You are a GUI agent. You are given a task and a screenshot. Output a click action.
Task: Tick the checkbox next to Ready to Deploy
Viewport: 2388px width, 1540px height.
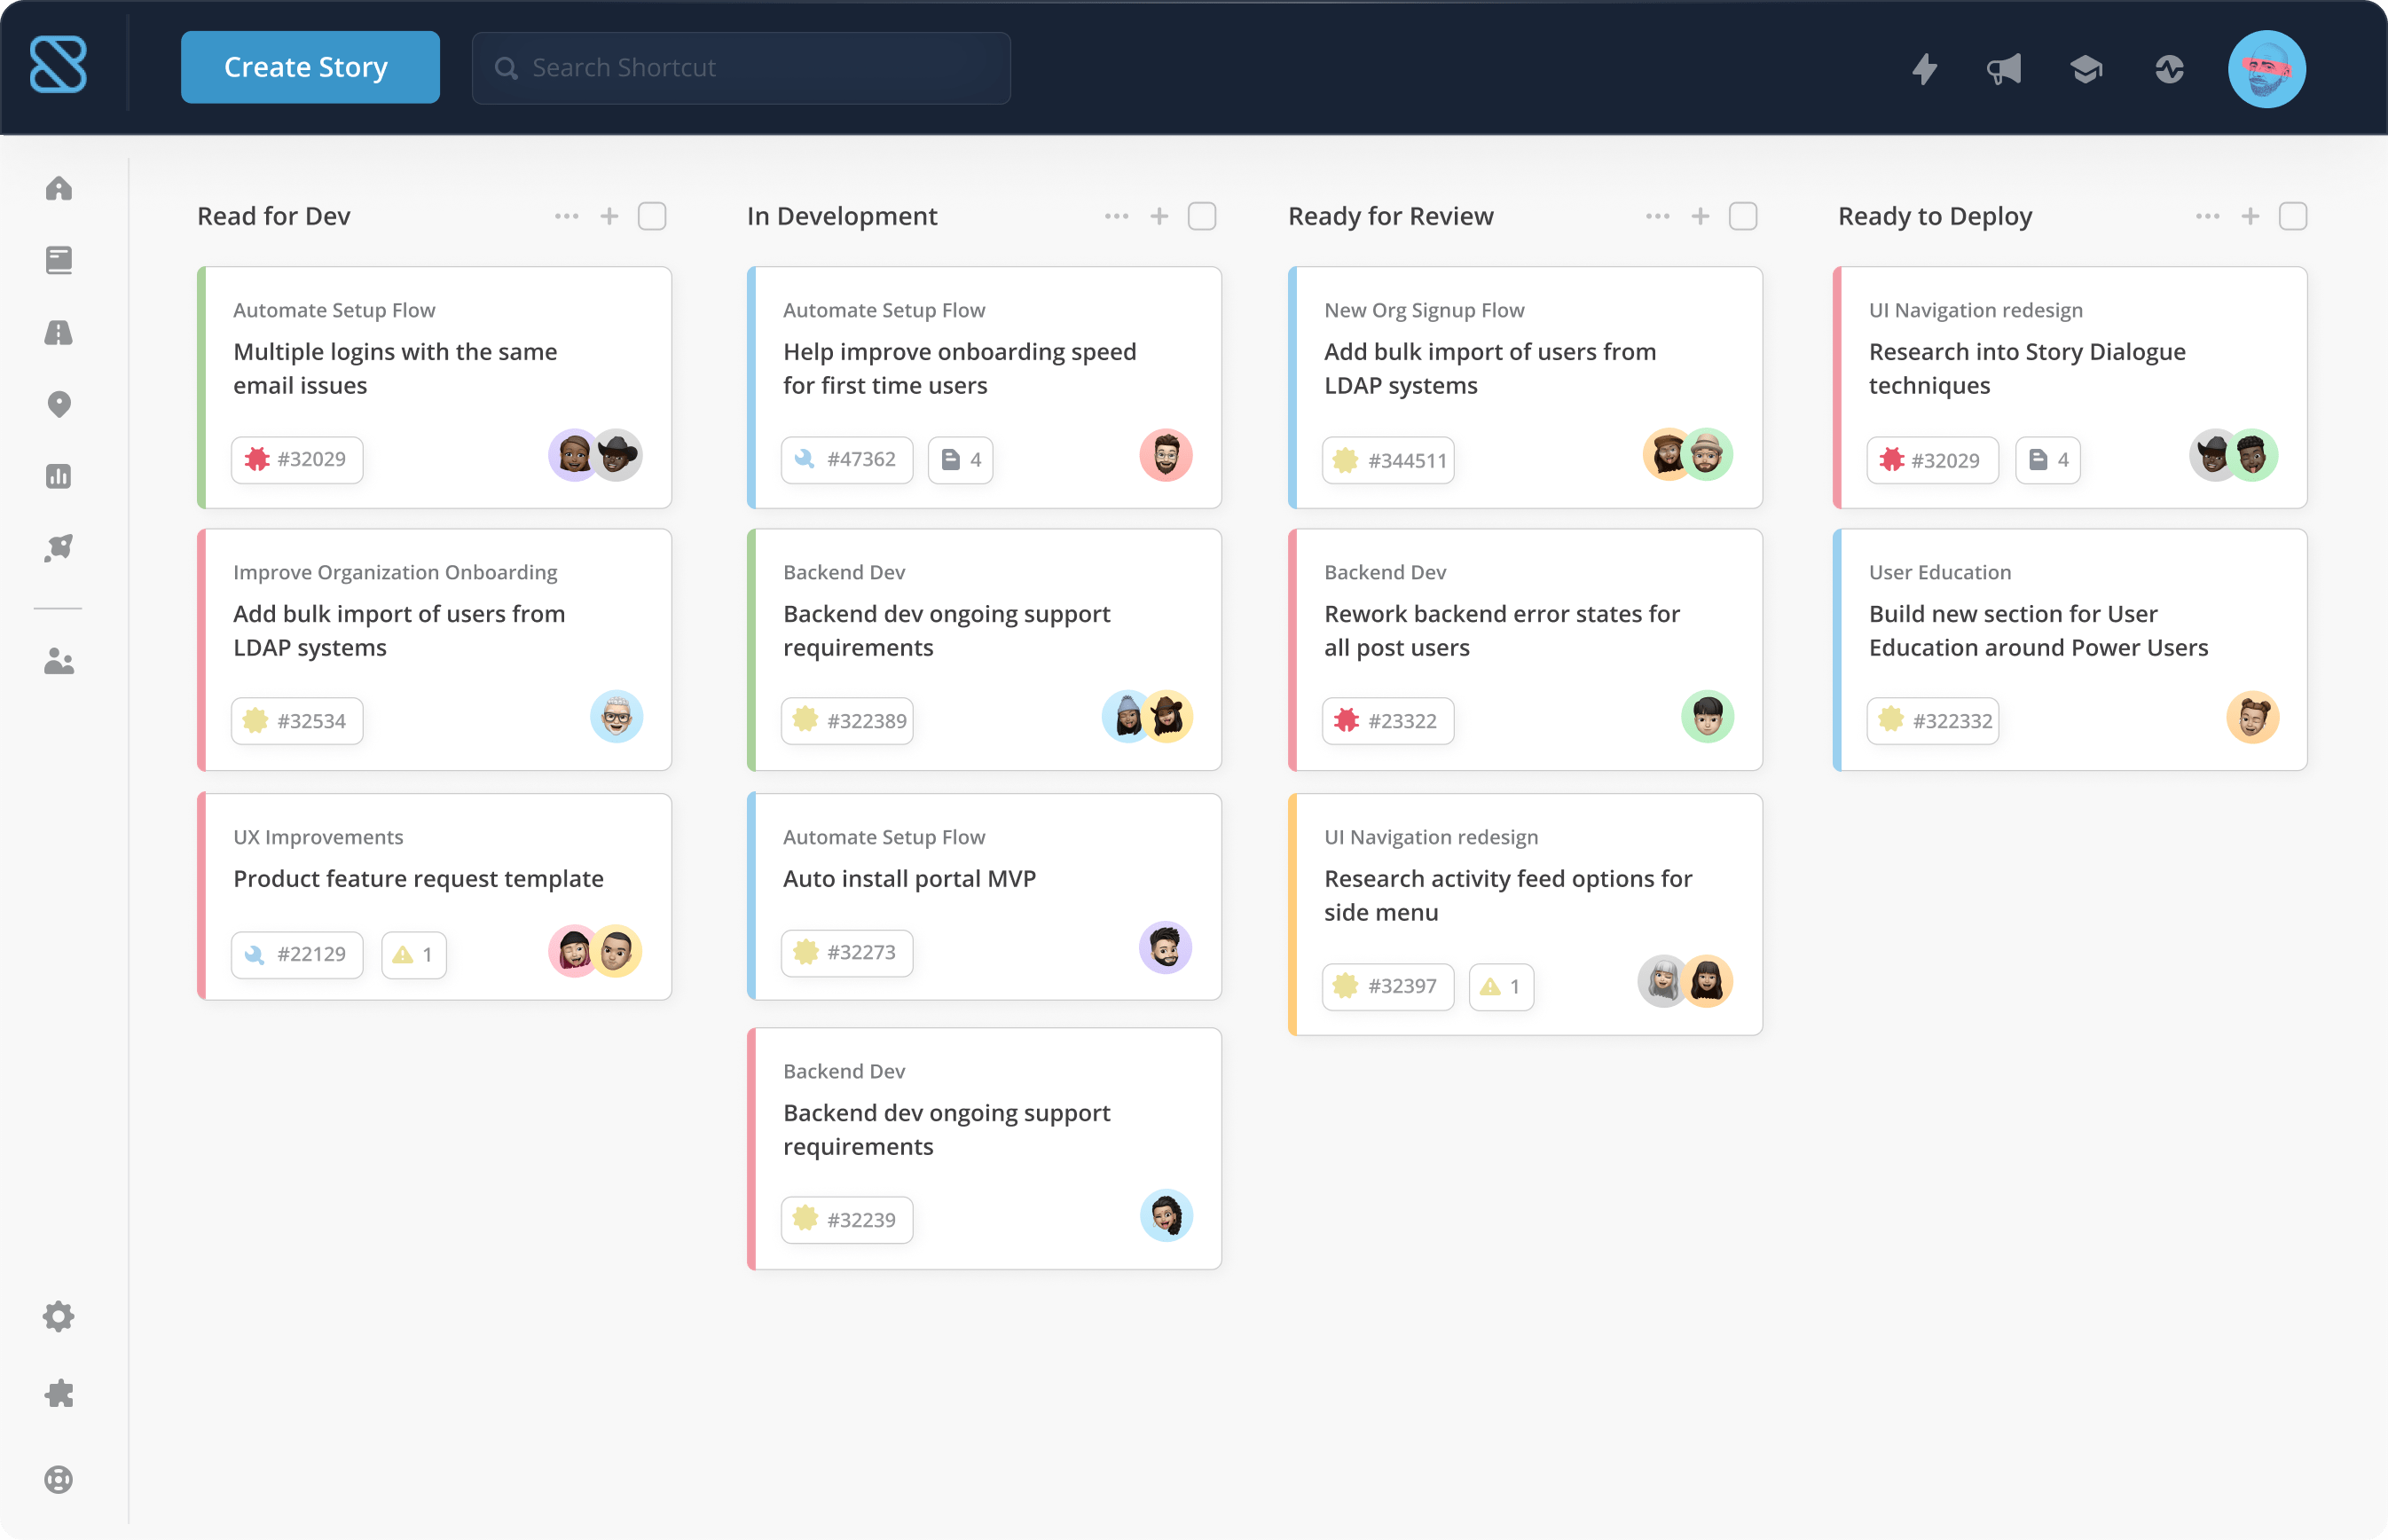(2294, 215)
